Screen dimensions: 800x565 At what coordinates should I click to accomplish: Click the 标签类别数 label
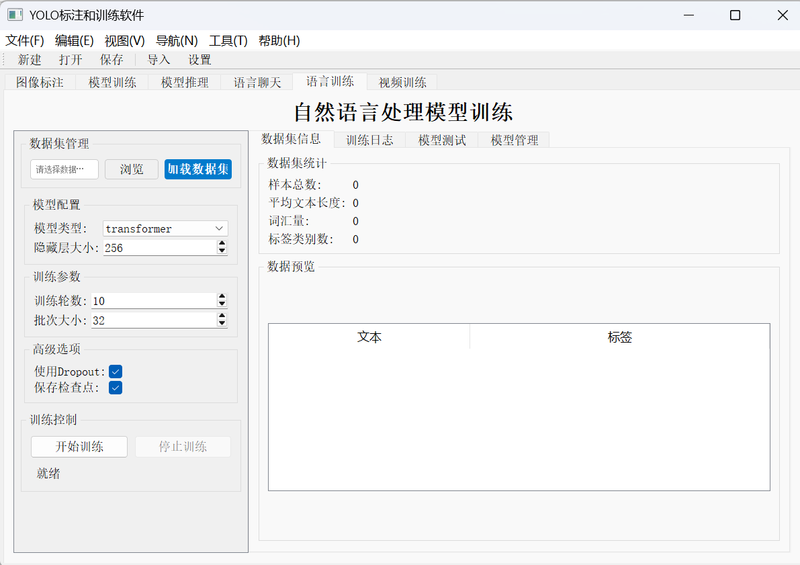click(301, 239)
